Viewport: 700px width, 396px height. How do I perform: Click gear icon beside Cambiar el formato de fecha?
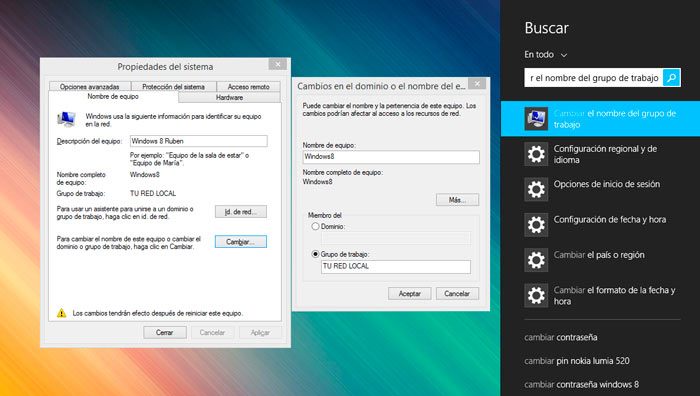pos(536,295)
